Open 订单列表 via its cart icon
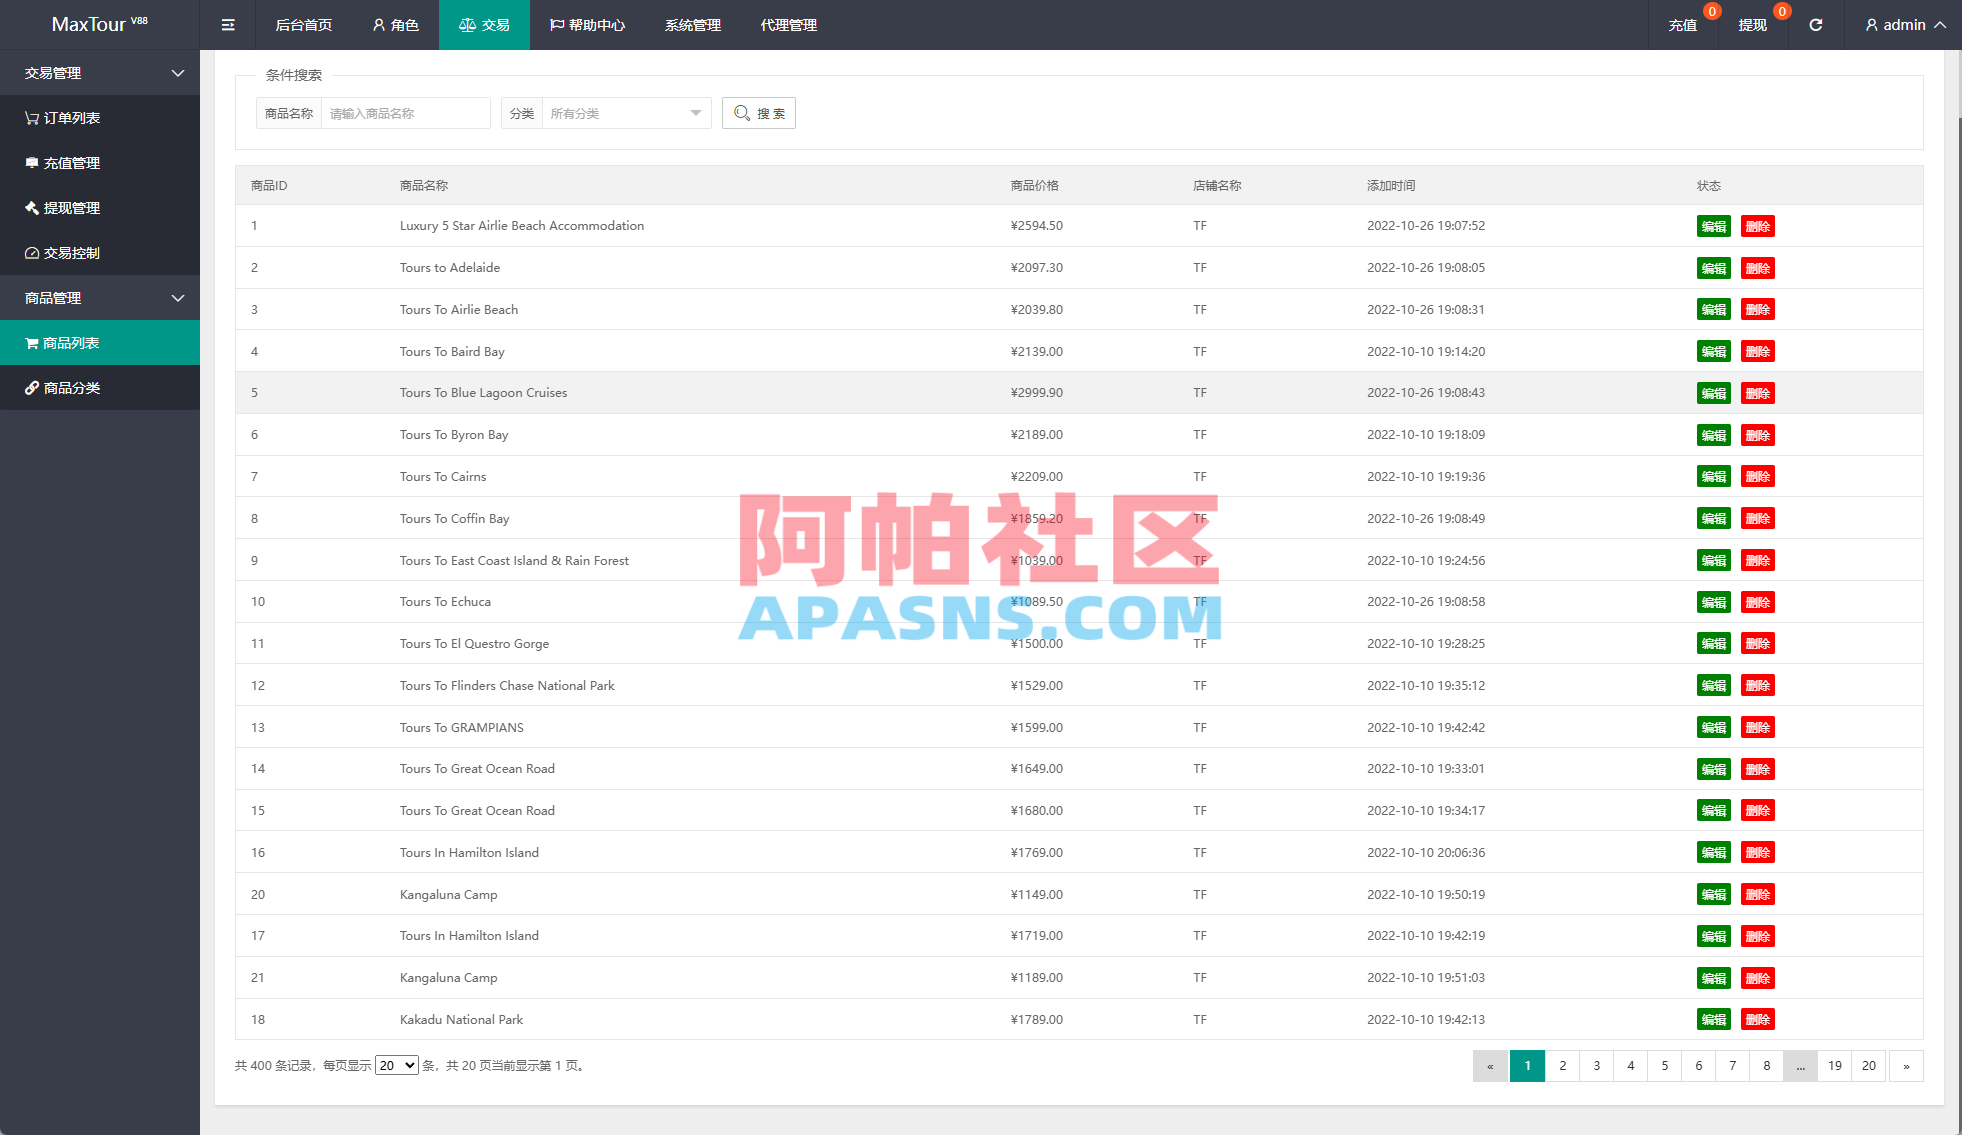The width and height of the screenshot is (1962, 1135). tap(31, 117)
